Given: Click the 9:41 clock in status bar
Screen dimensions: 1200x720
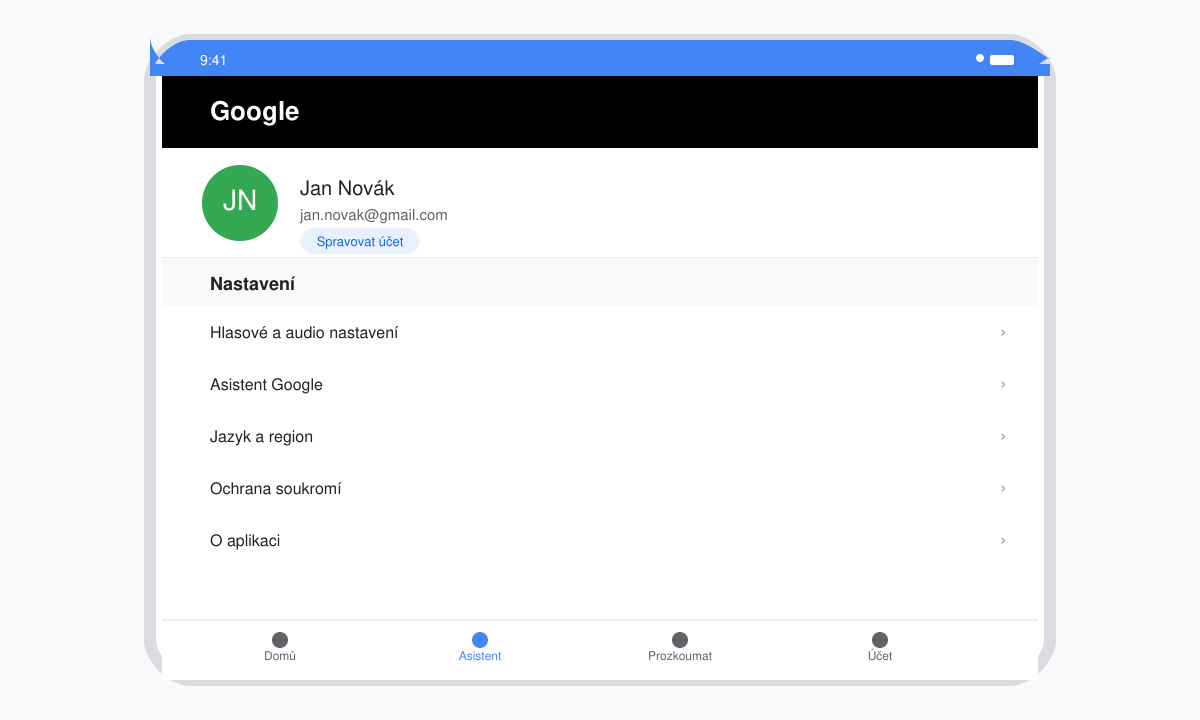Looking at the screenshot, I should (213, 60).
